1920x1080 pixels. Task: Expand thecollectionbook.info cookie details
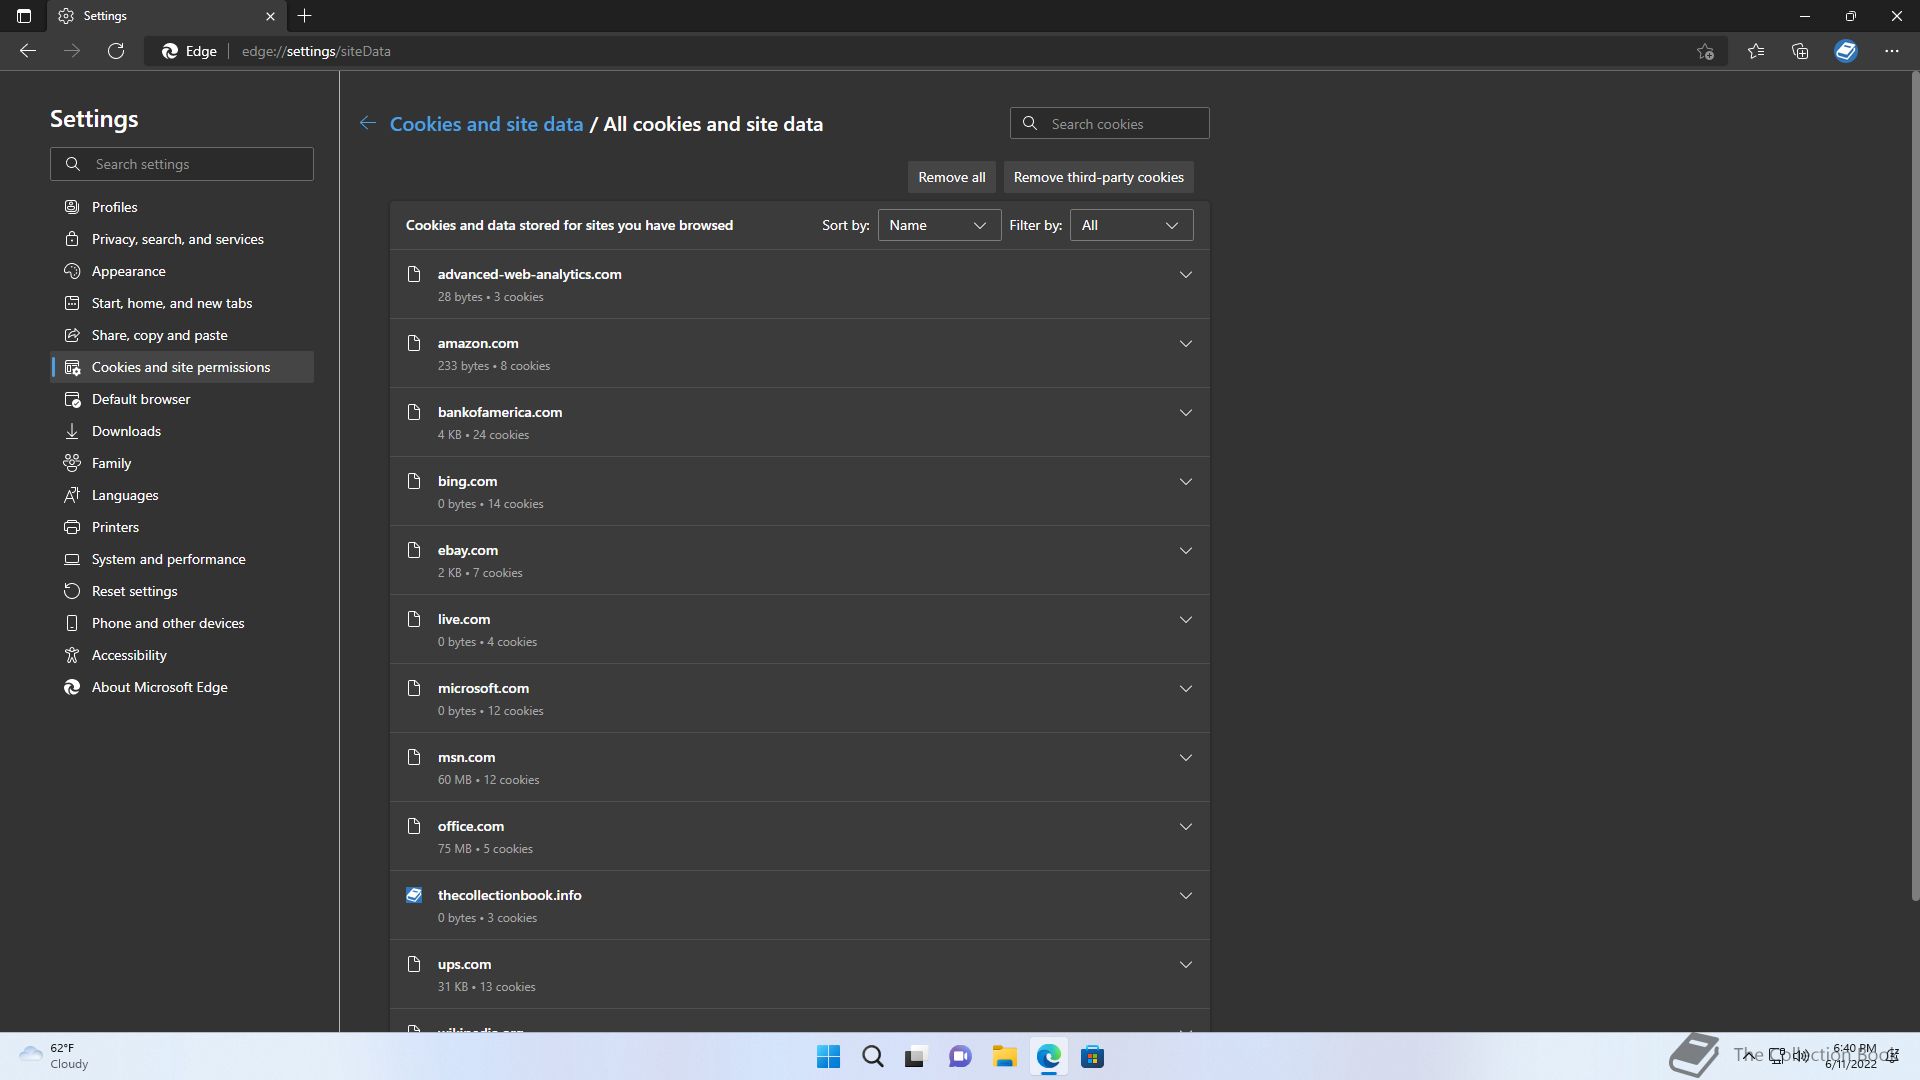[x=1185, y=895]
